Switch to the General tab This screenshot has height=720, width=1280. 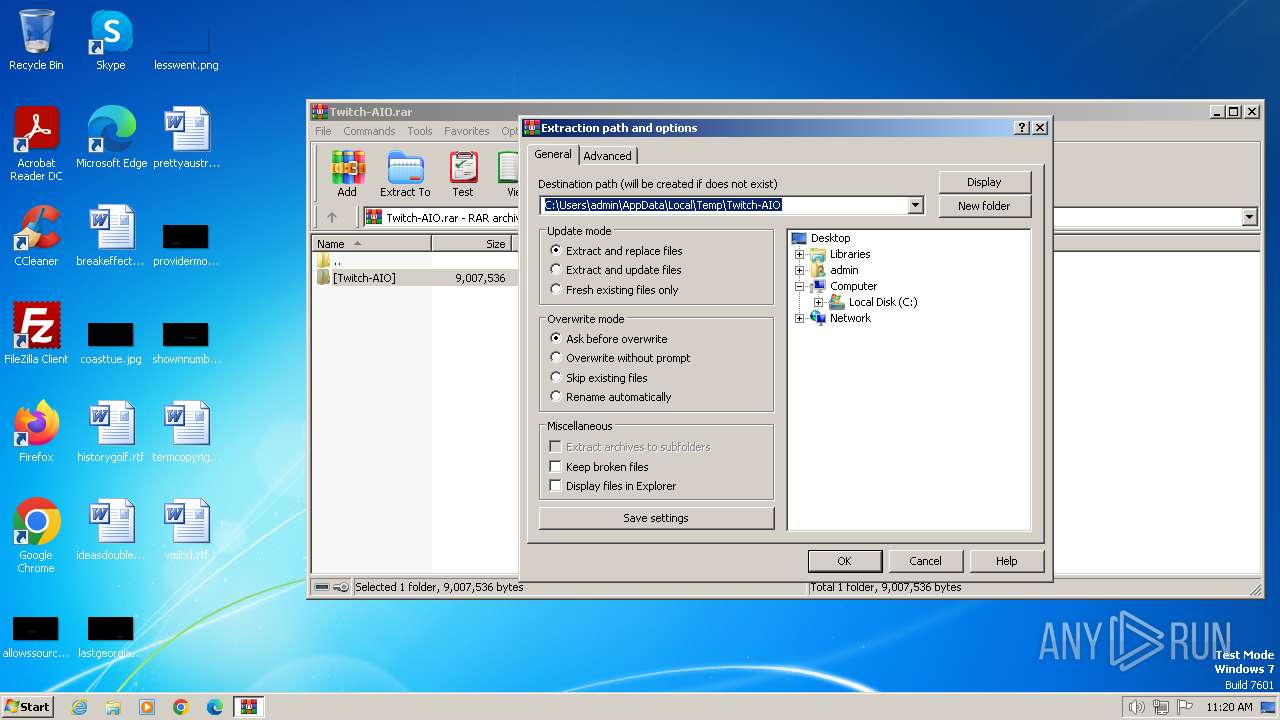coord(553,154)
